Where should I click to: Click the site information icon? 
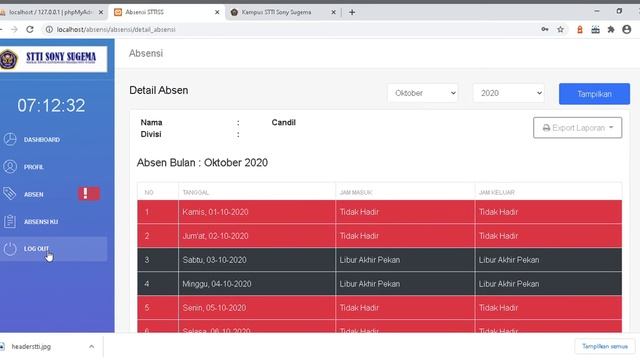[49, 29]
